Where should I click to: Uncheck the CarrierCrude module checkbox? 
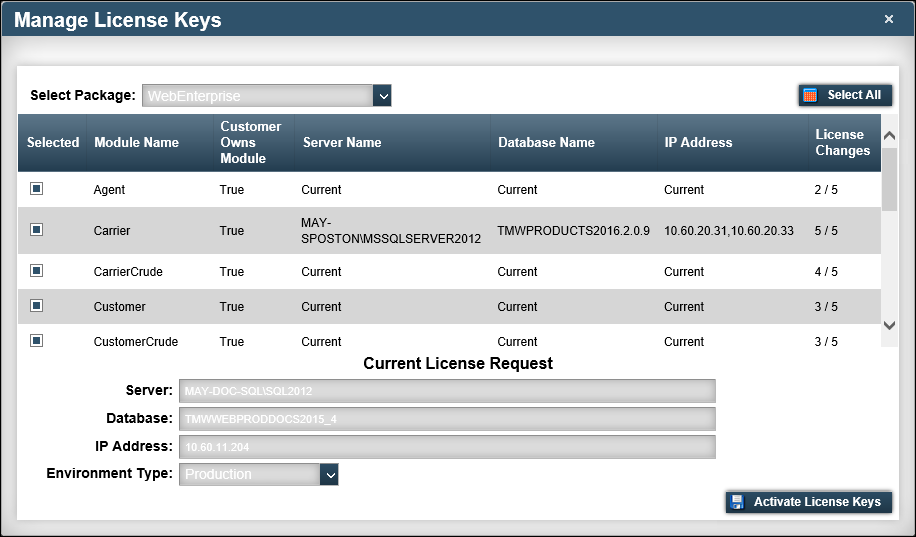pos(37,270)
